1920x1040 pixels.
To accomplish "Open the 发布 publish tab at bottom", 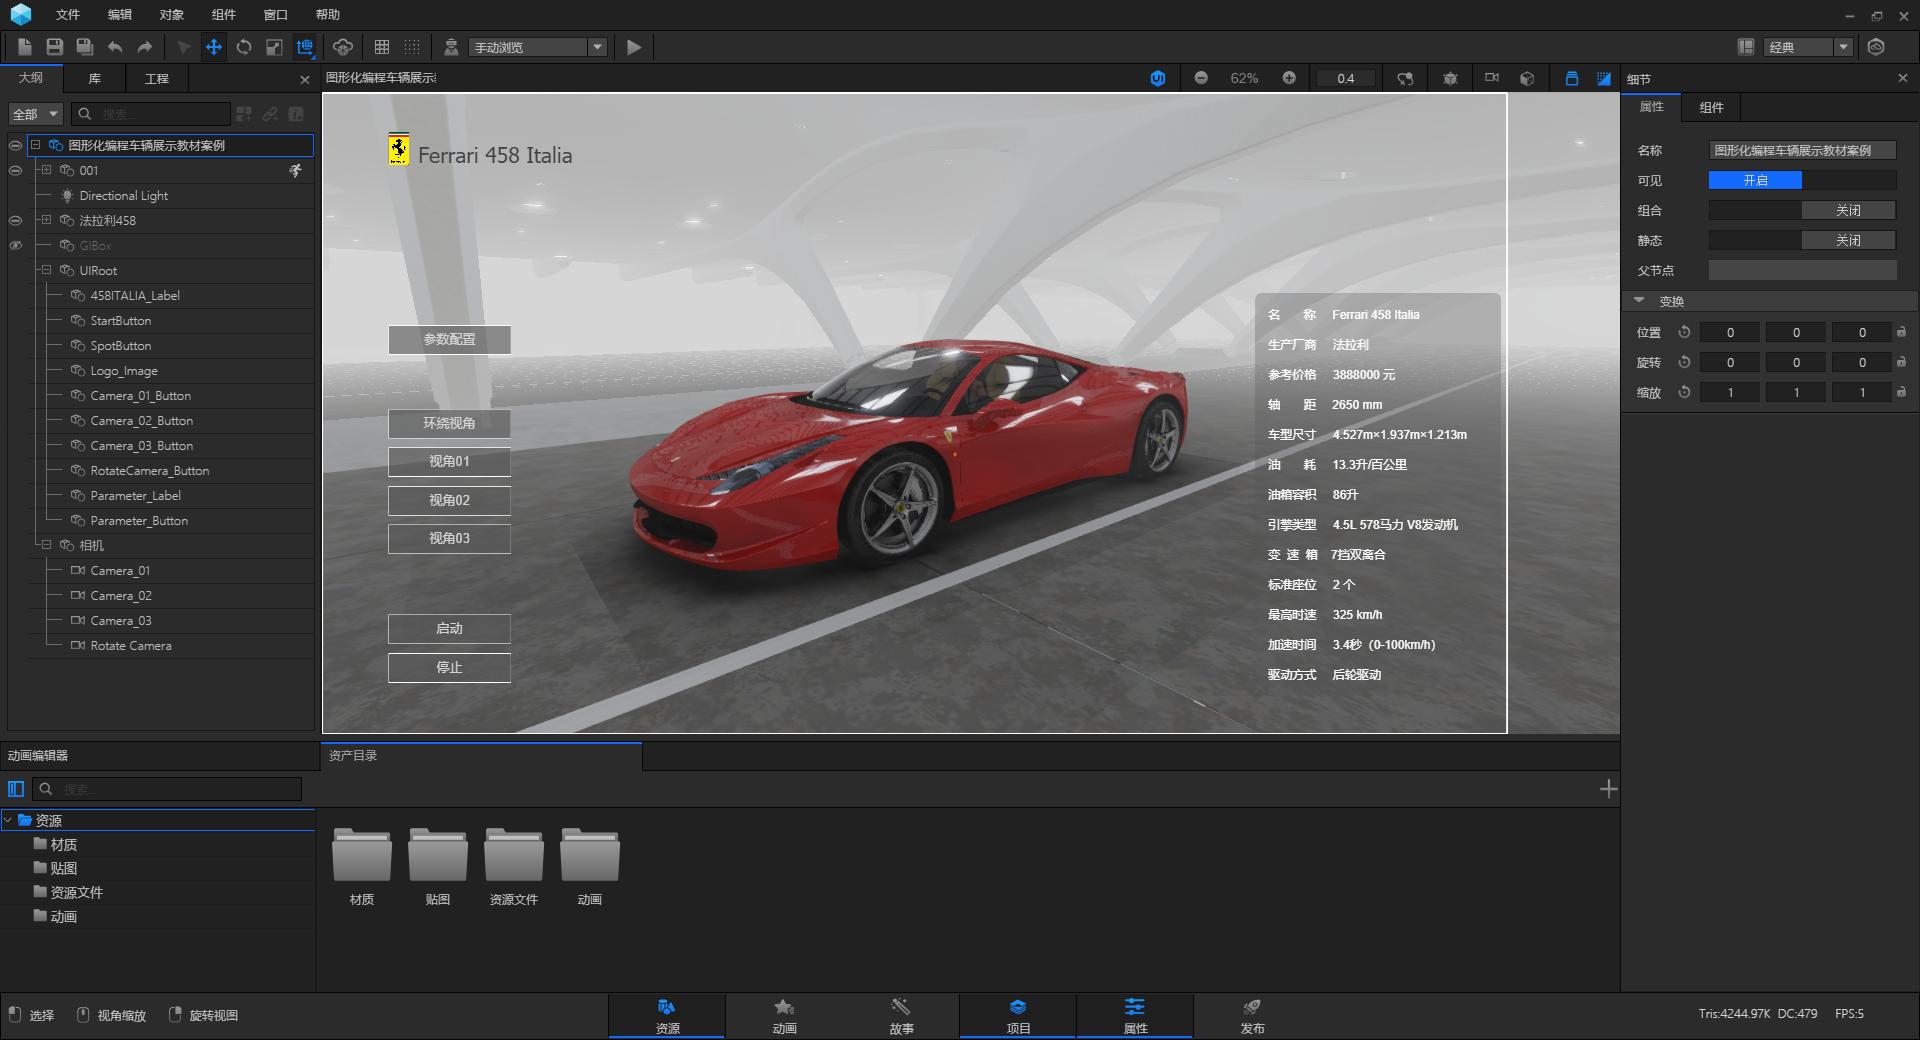I will coord(1252,1016).
